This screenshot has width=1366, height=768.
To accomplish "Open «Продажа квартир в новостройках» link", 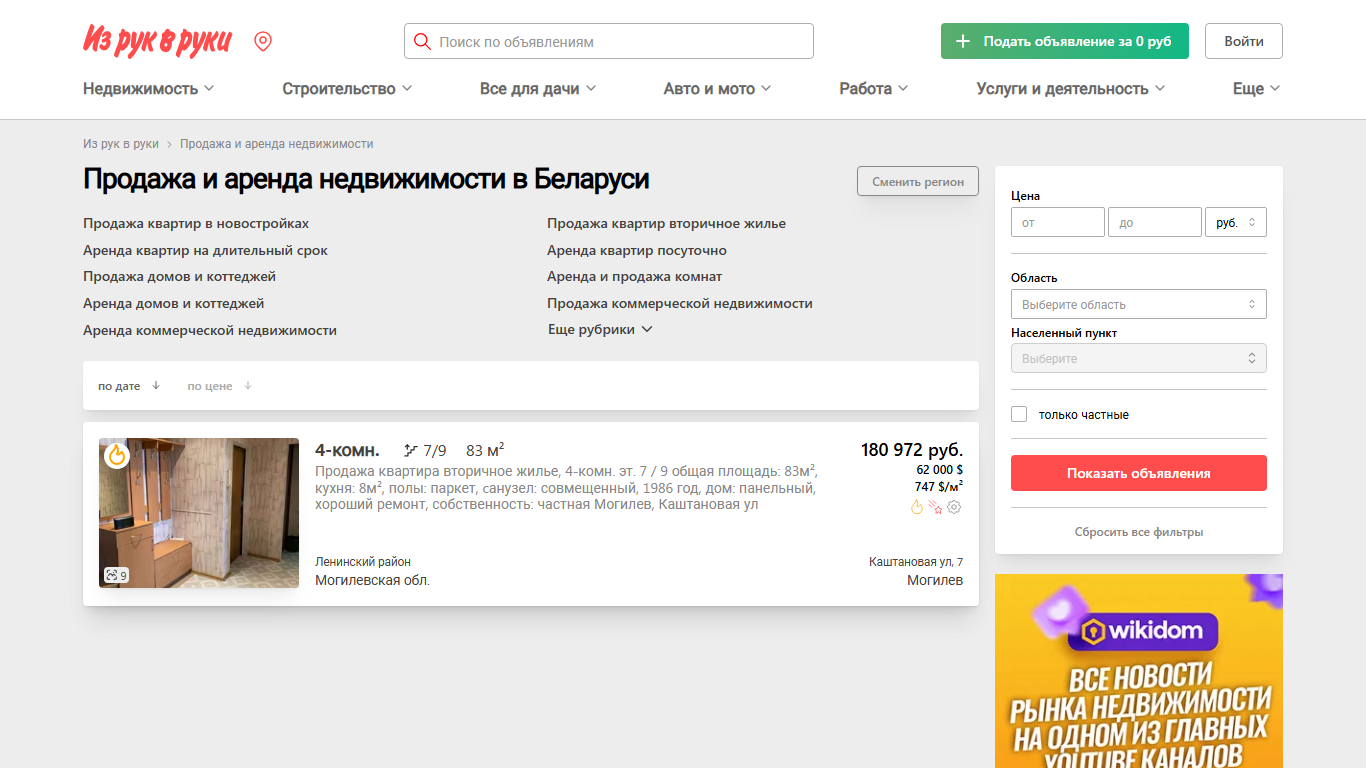I will [196, 223].
